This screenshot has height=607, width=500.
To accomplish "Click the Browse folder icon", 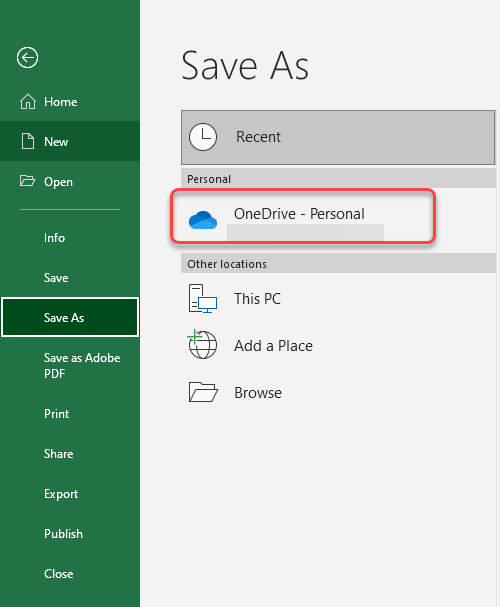I will coord(203,392).
